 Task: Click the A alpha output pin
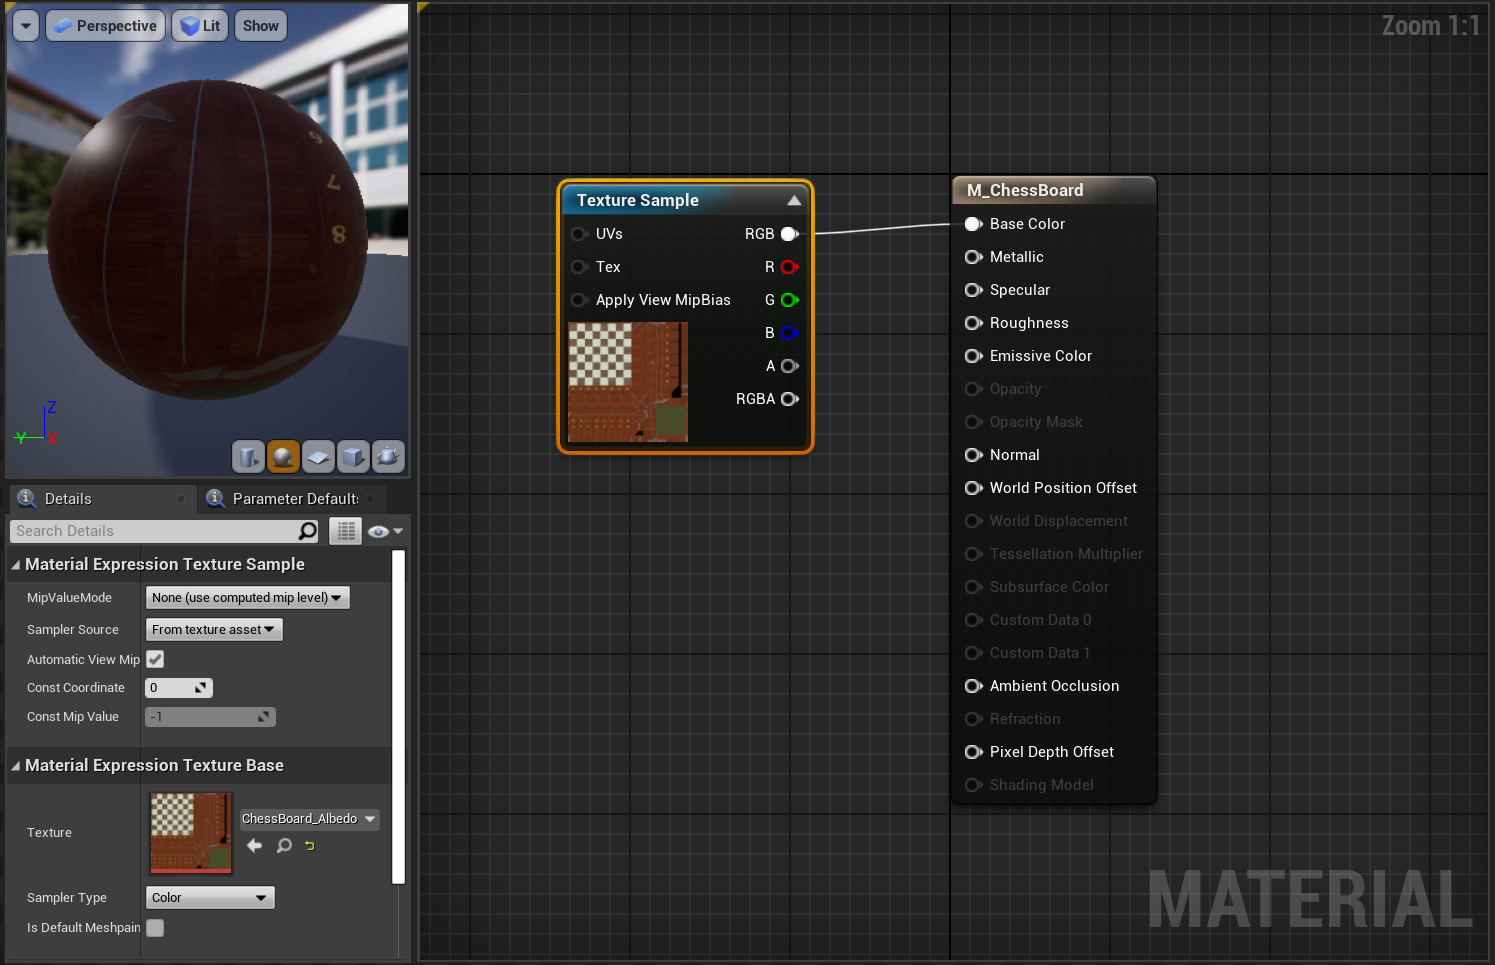[x=789, y=366]
